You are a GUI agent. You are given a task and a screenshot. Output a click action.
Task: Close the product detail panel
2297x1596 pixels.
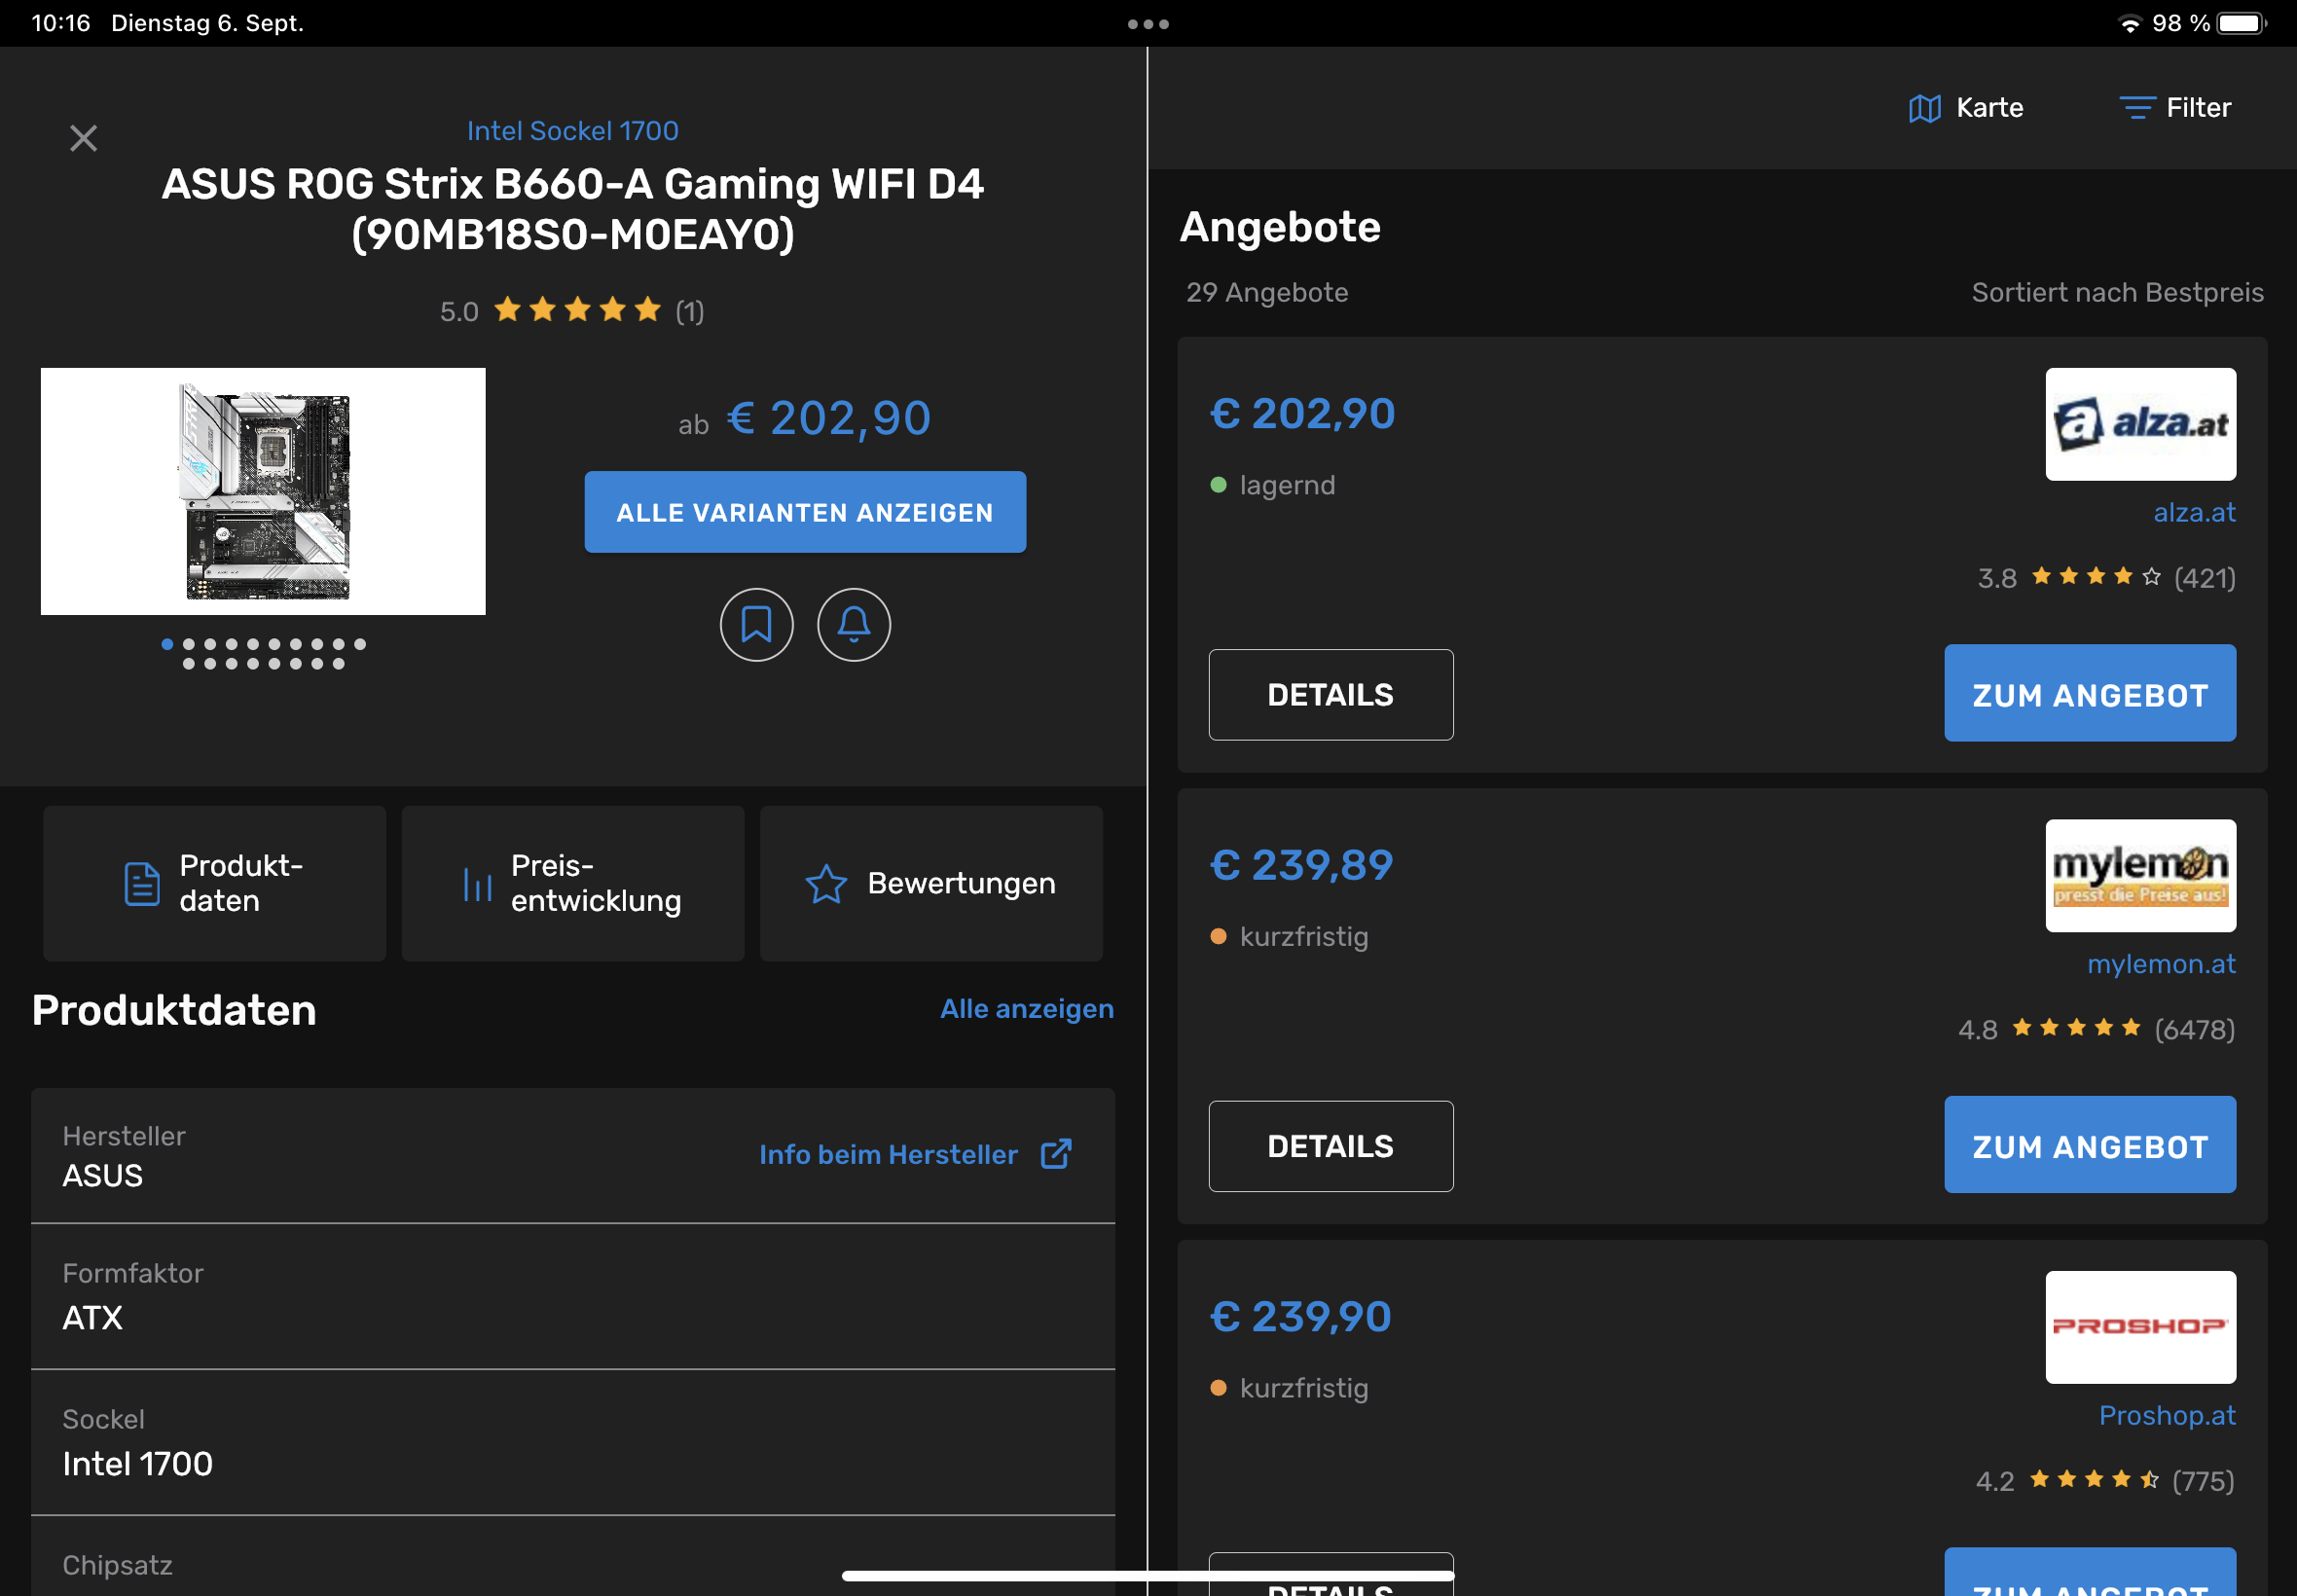pos(84,138)
